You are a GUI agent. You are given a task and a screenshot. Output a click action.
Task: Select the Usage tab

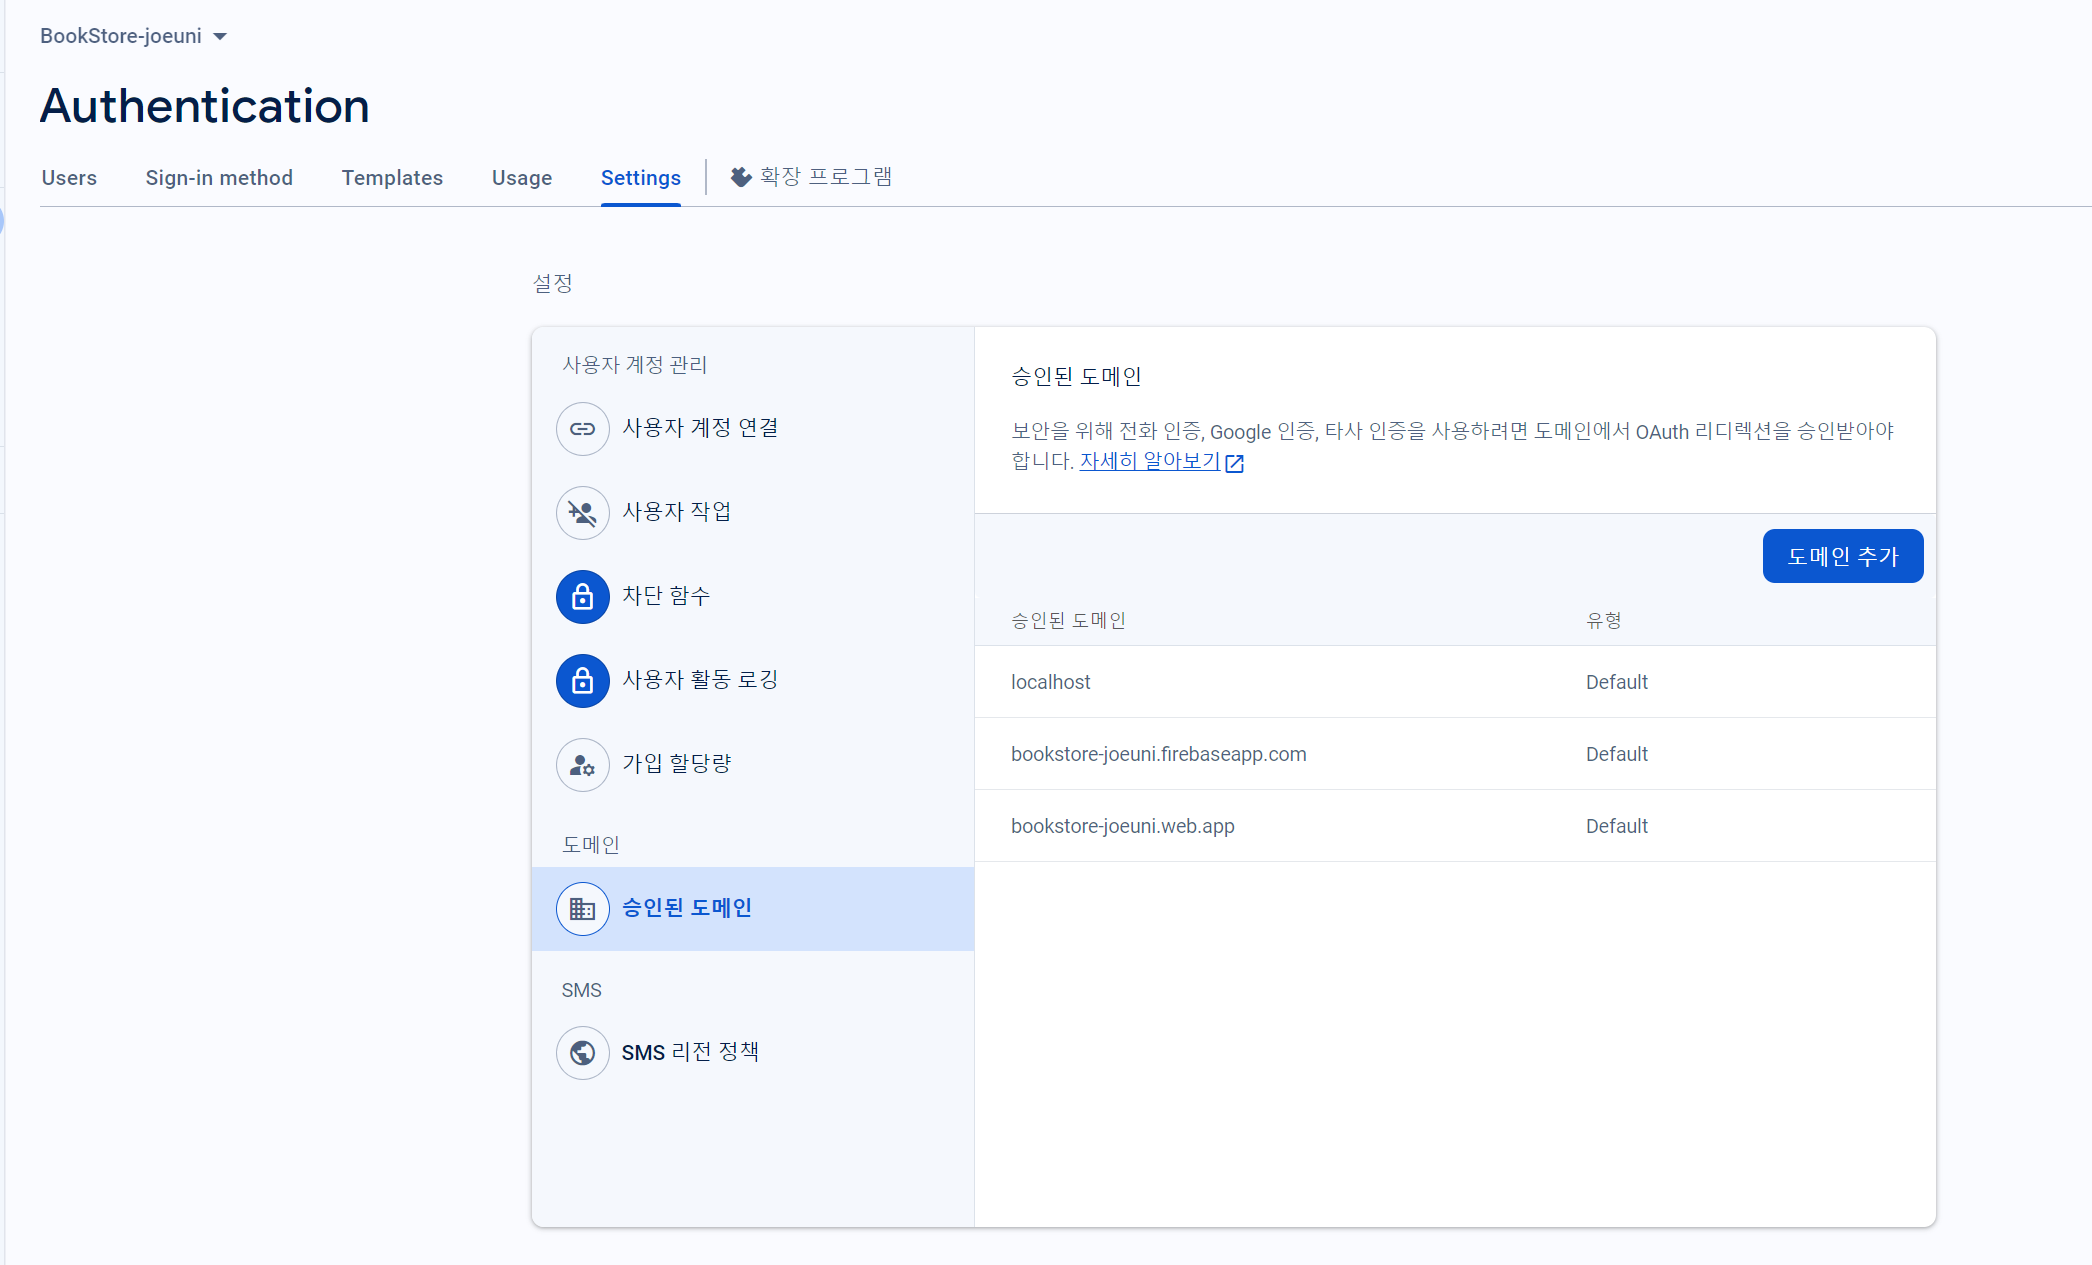click(522, 178)
